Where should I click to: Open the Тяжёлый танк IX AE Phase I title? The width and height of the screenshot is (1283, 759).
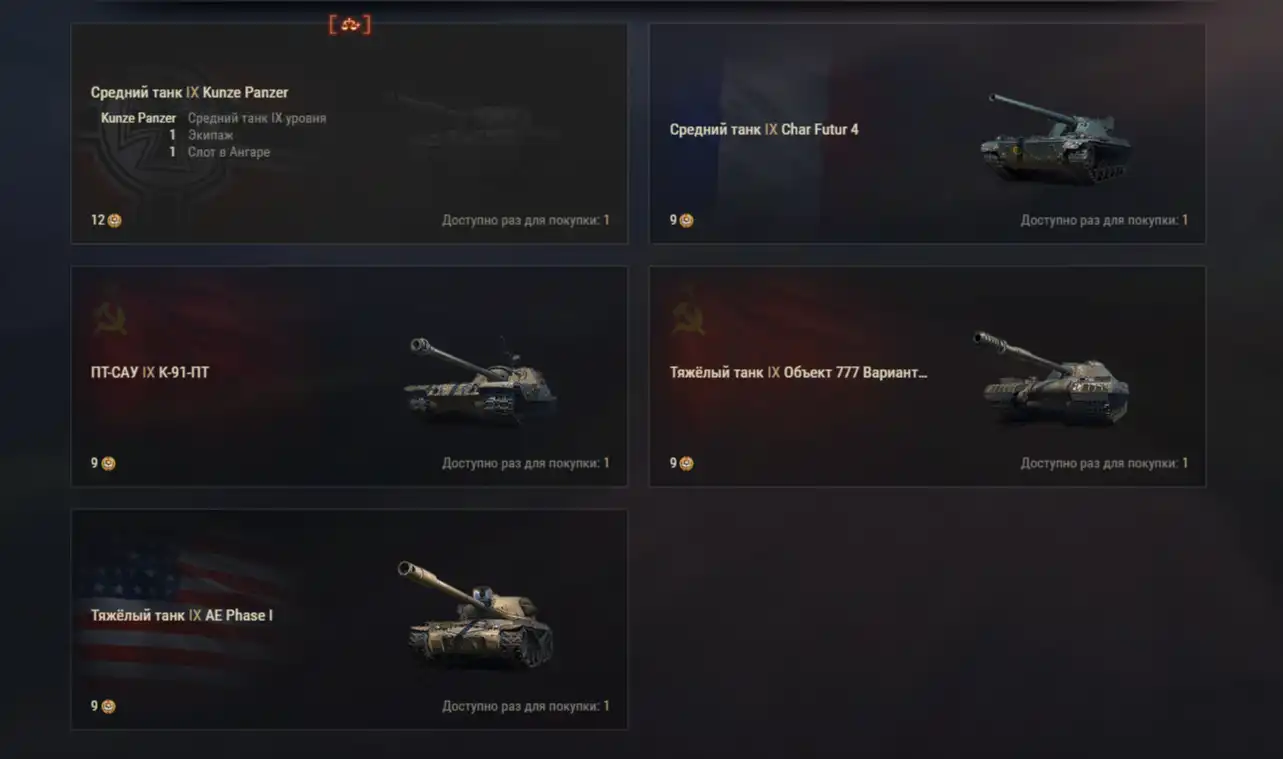tap(181, 615)
